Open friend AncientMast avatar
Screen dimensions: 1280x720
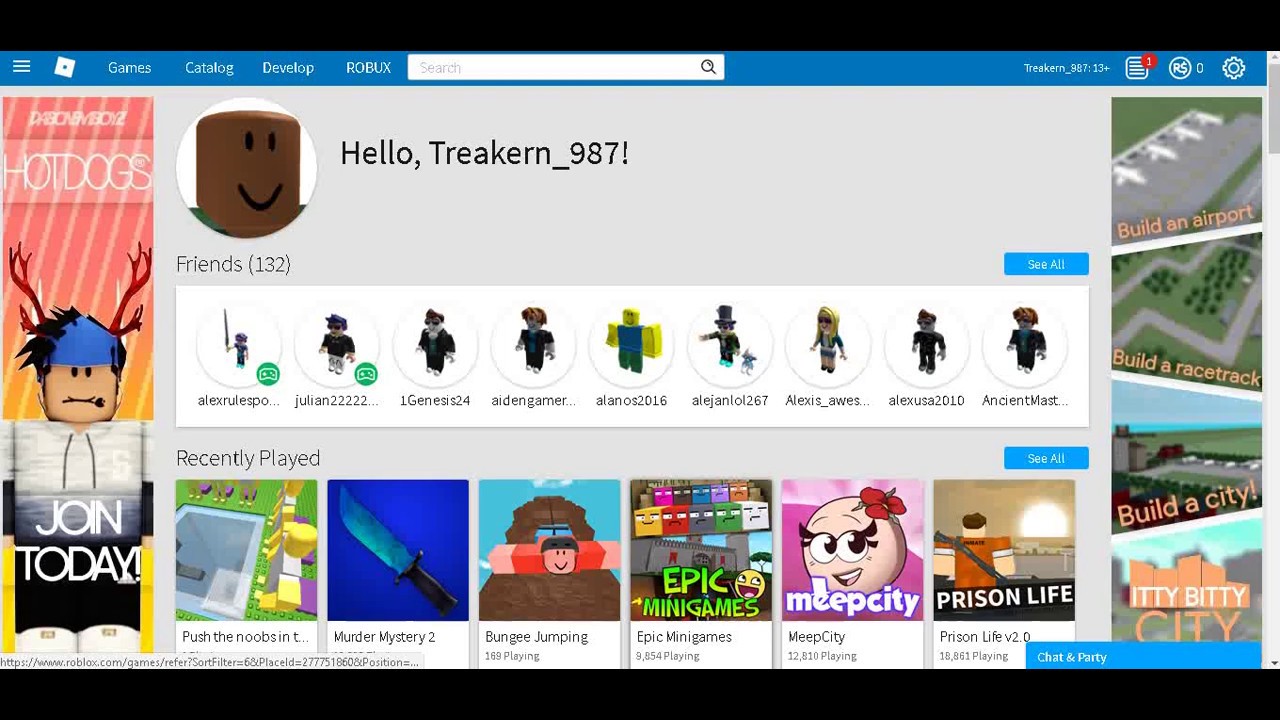click(x=1025, y=343)
